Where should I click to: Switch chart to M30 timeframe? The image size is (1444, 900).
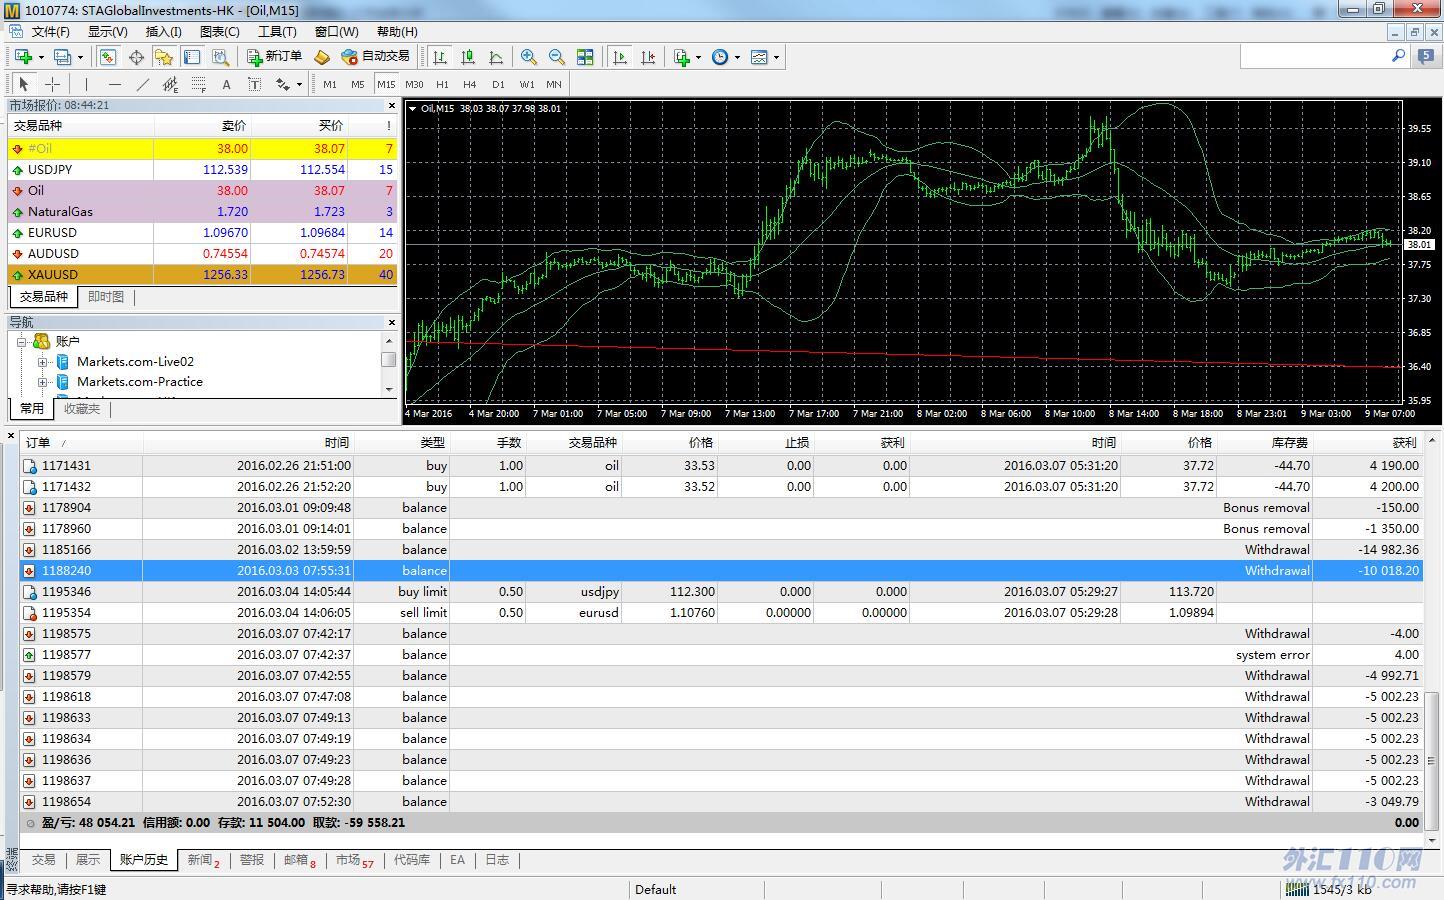coord(414,84)
